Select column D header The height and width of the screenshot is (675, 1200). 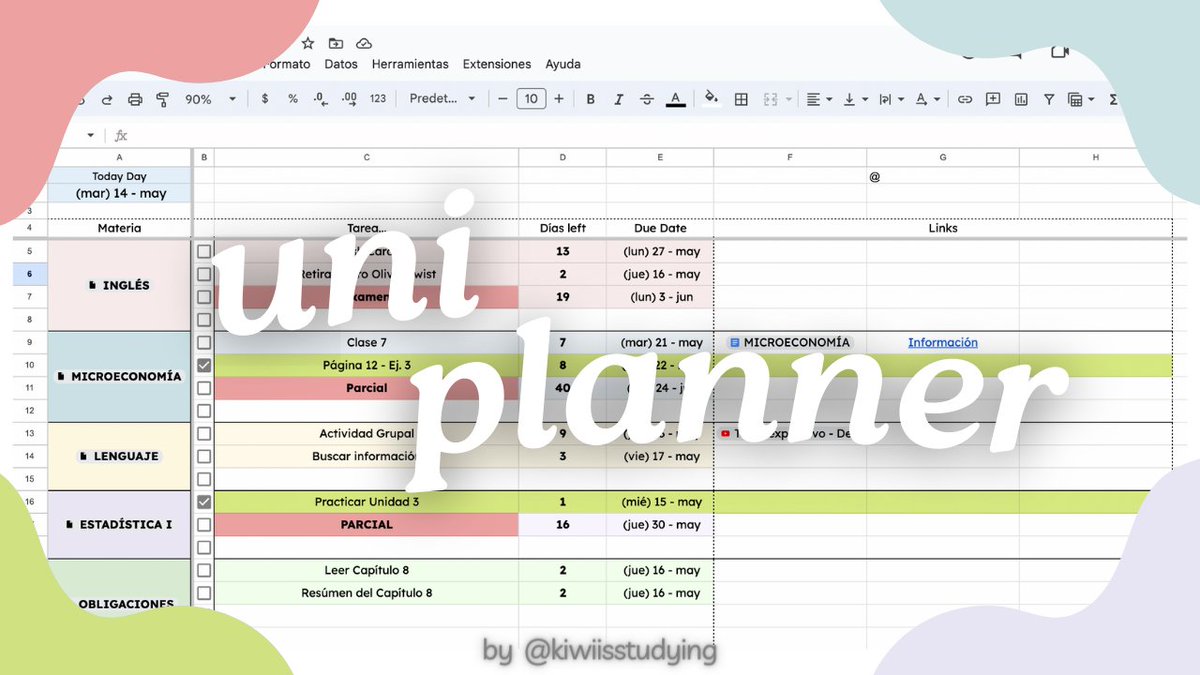point(562,157)
